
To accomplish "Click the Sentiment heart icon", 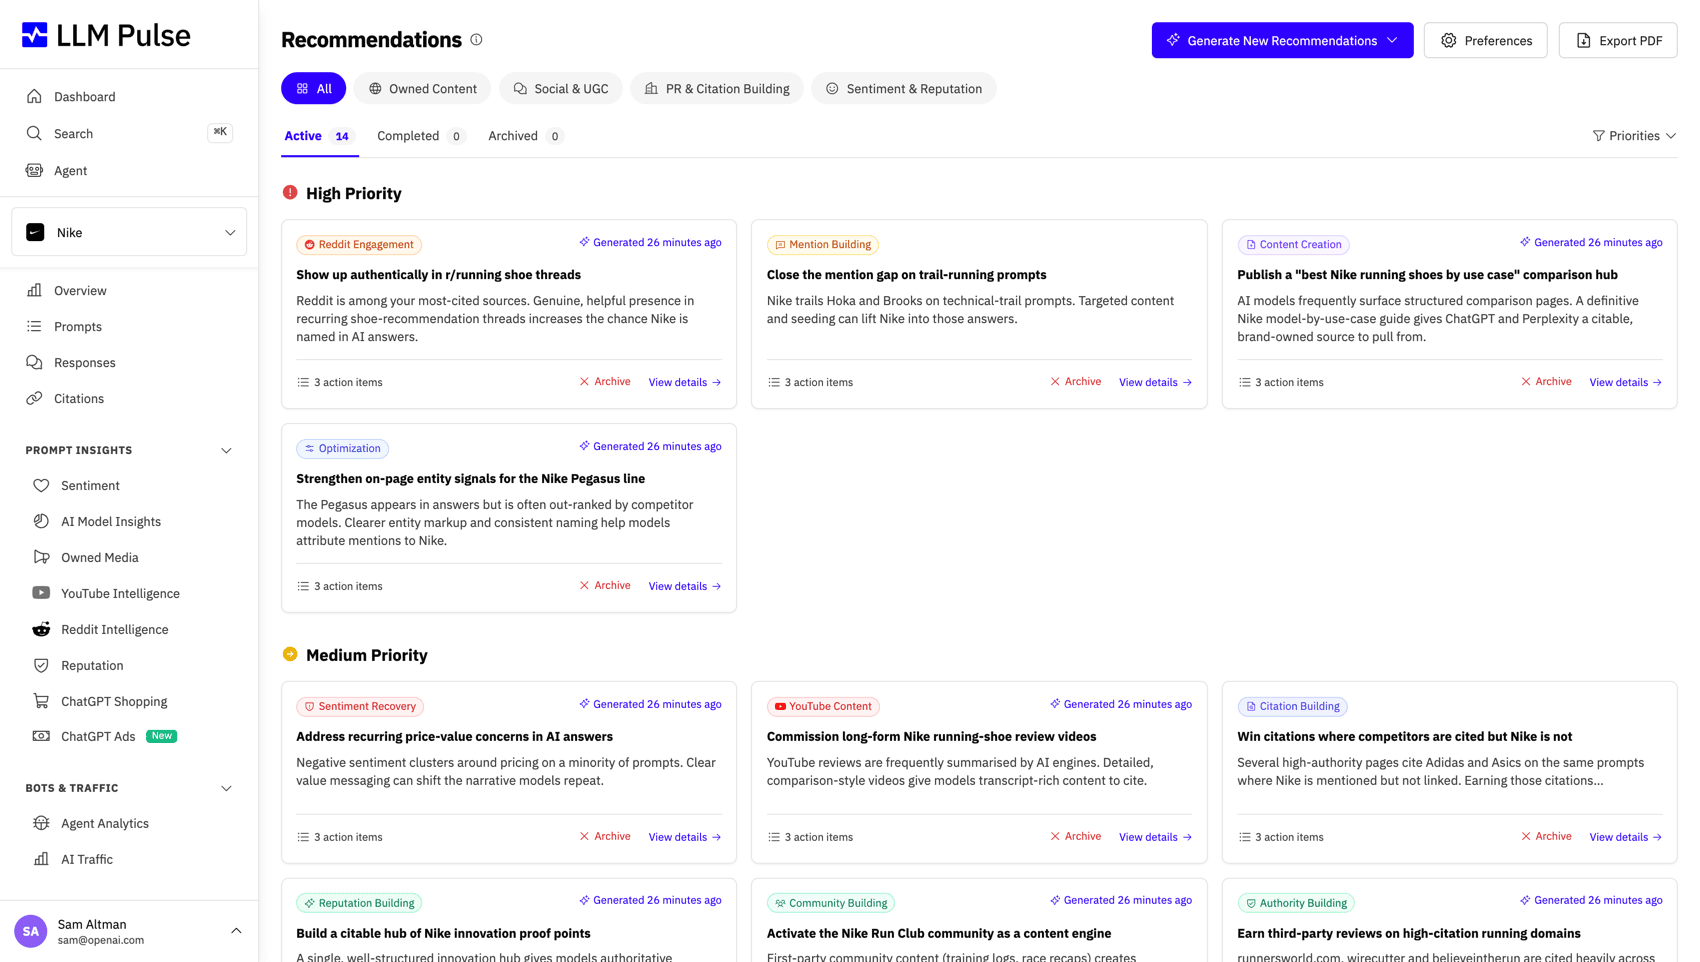I will [41, 486].
